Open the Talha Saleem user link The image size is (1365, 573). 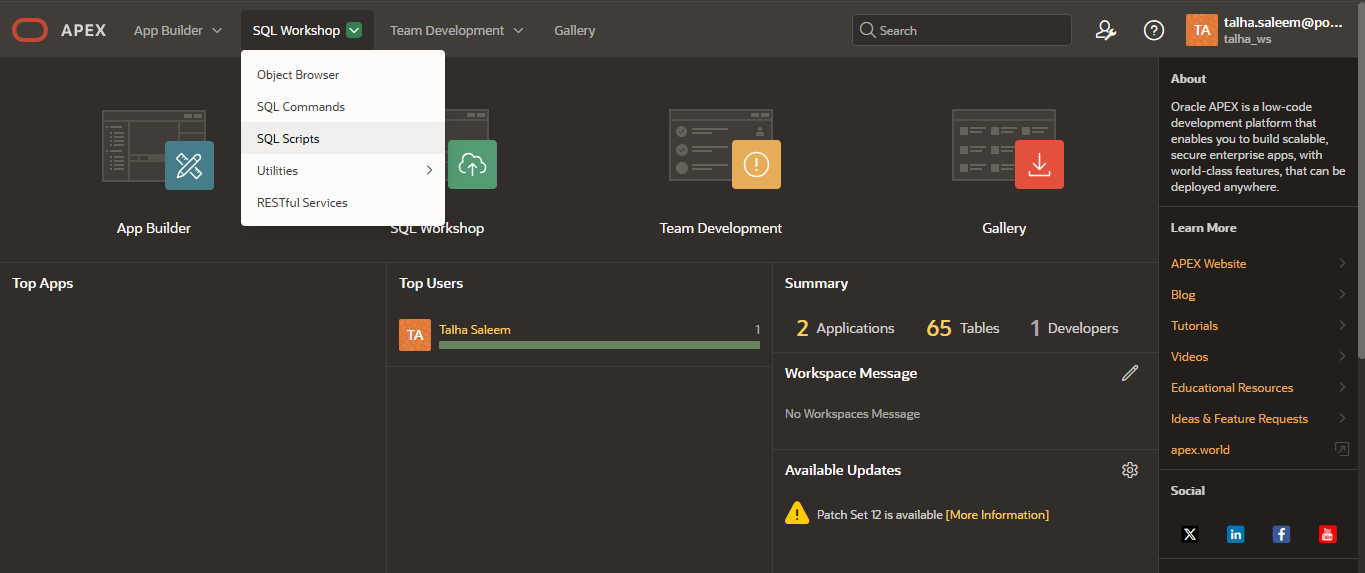coord(475,329)
